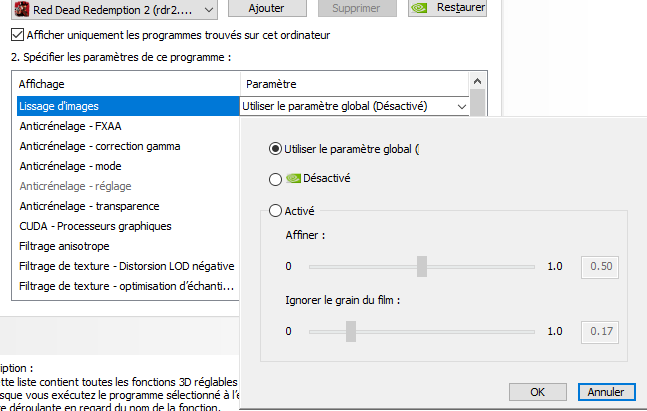Select the Activé radio button
647x411 pixels.
click(275, 211)
